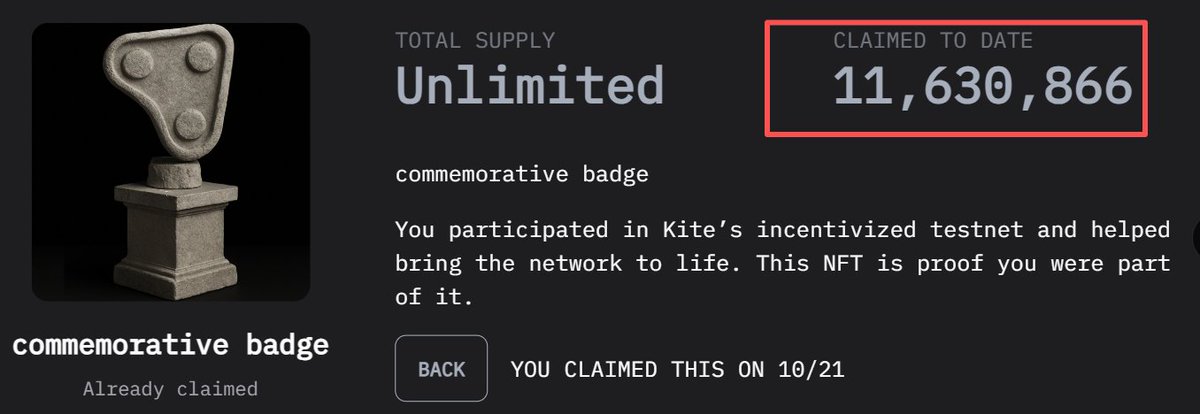Select the Unlimited supply value

click(x=529, y=85)
